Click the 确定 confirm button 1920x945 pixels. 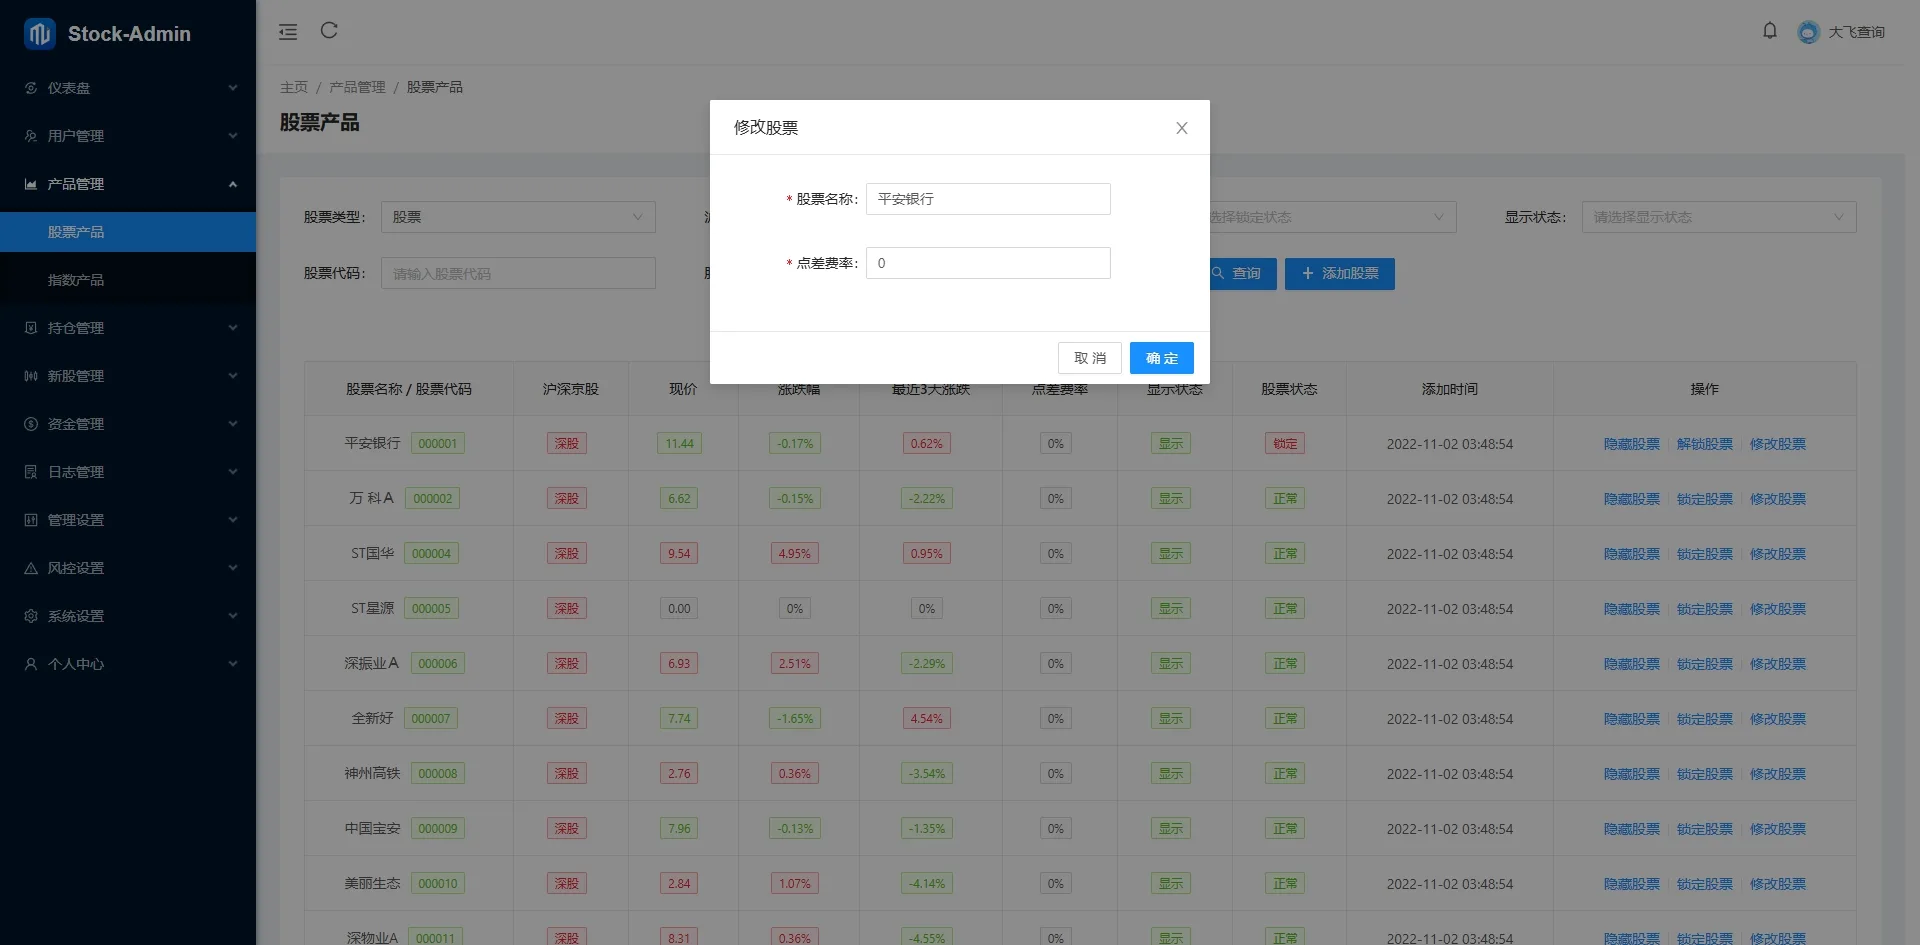coord(1162,358)
